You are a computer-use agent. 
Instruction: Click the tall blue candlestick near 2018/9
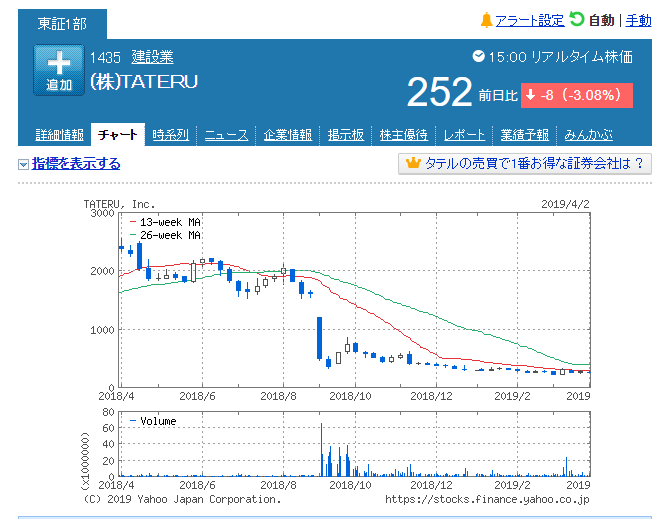[319, 338]
